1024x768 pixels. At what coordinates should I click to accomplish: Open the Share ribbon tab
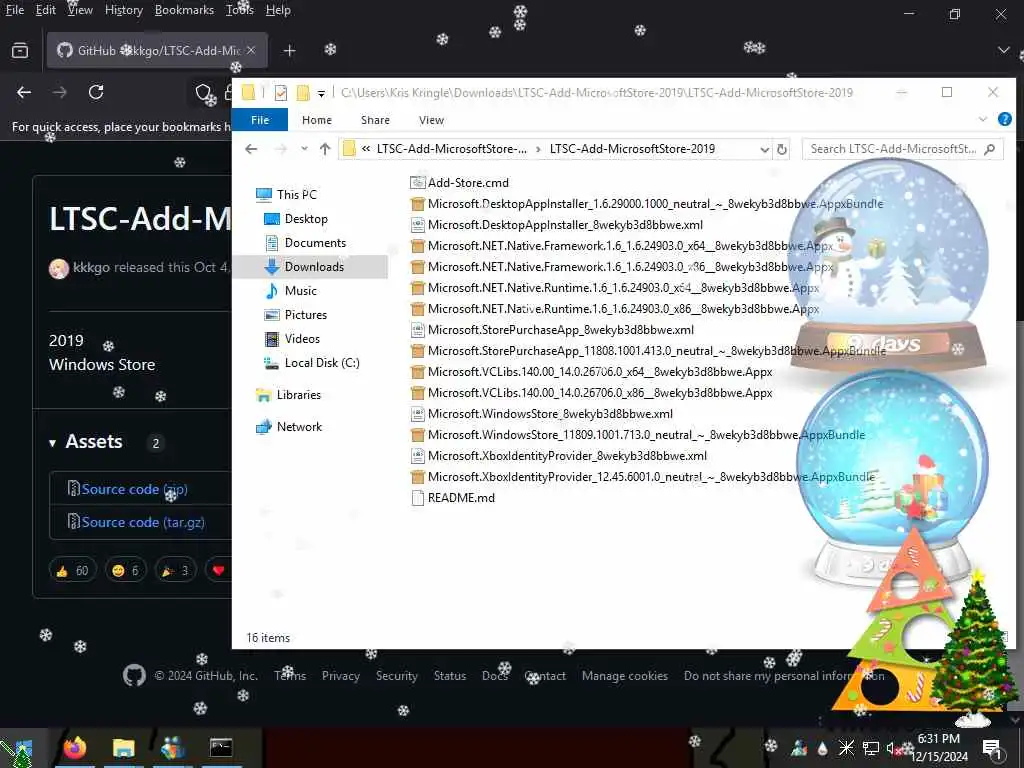point(376,120)
